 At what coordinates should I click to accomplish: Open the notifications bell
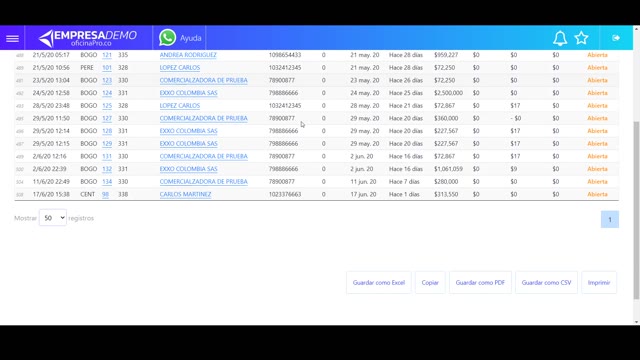560,38
